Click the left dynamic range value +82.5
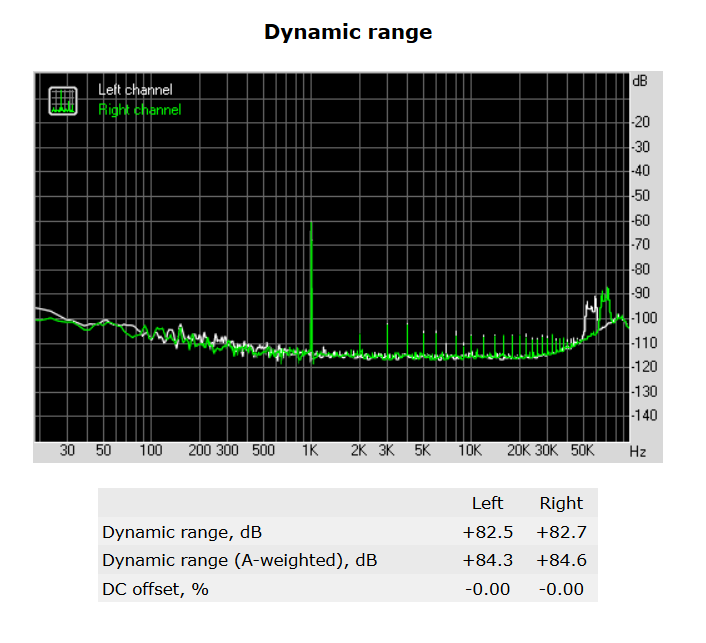The height and width of the screenshot is (643, 706). click(x=488, y=532)
